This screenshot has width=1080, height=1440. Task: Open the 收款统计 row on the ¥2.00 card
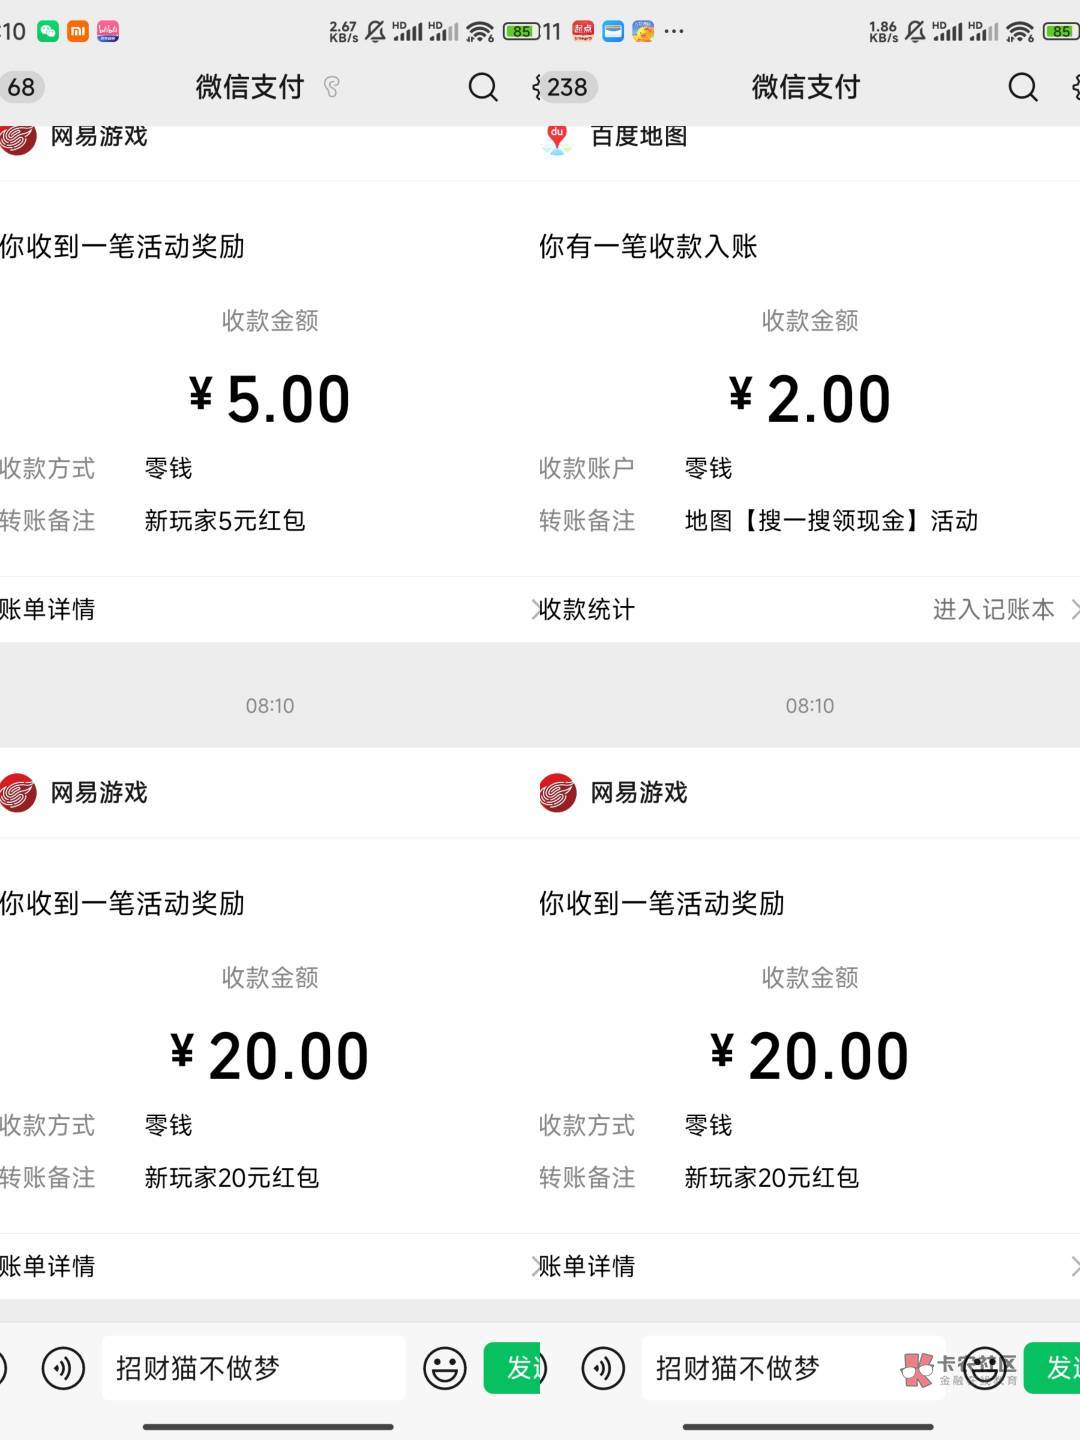pos(588,609)
